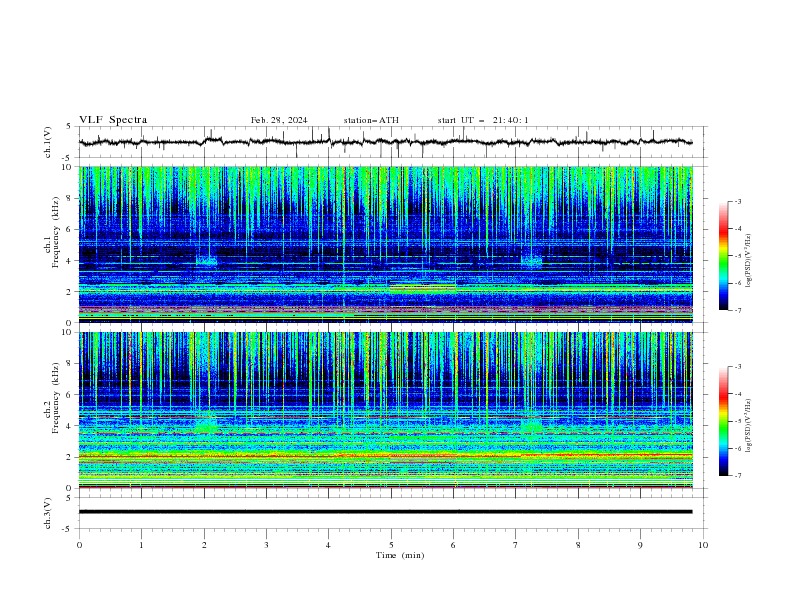The image size is (792, 612).
Task: Click the ch.1 "Frequency (kHz)" axis label
Action: (56, 232)
